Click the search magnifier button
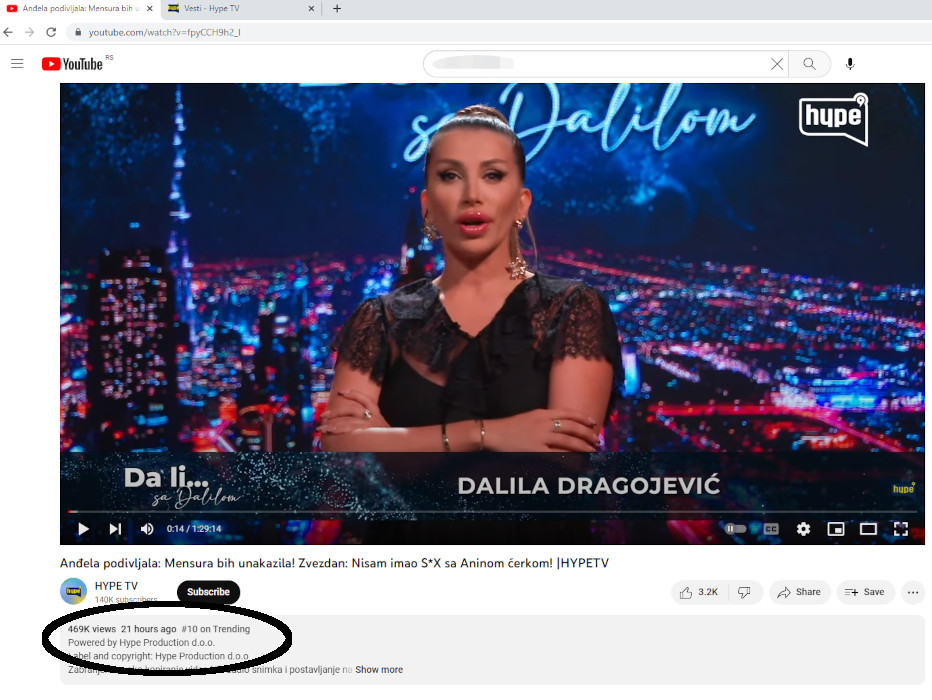Screen dimensions: 932x700 (x=809, y=64)
